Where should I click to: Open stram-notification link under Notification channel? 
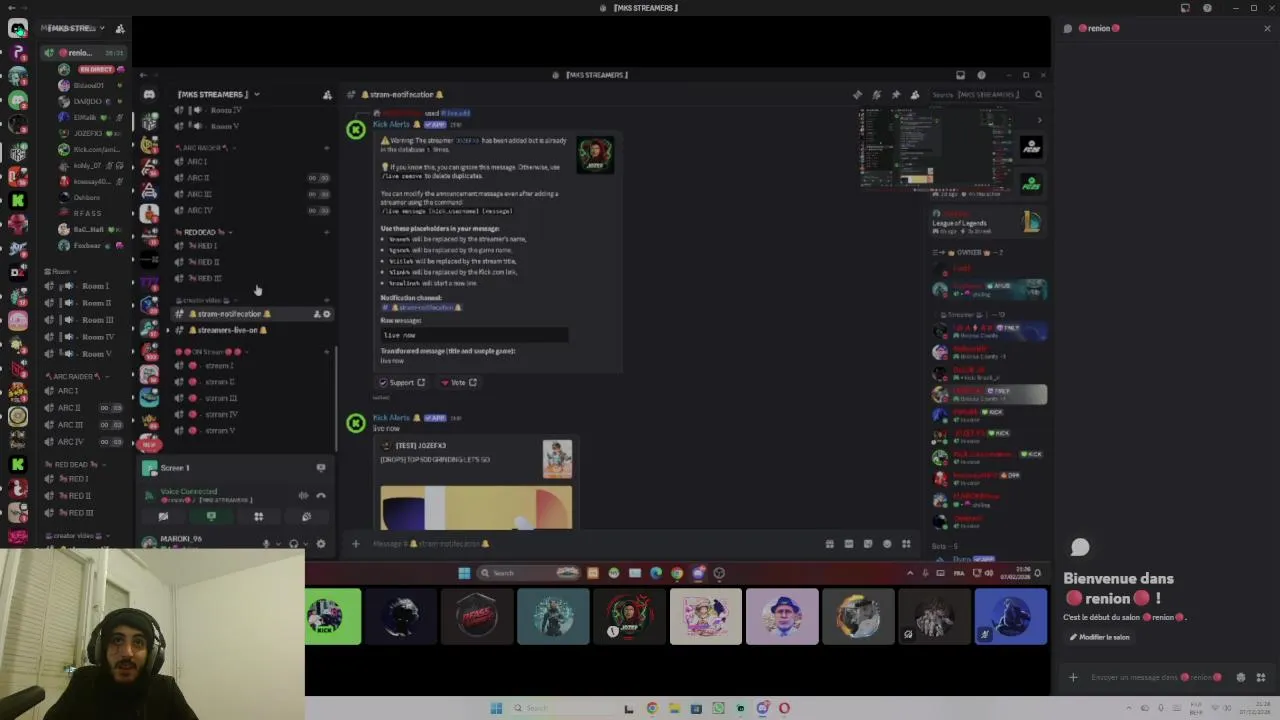pos(421,308)
